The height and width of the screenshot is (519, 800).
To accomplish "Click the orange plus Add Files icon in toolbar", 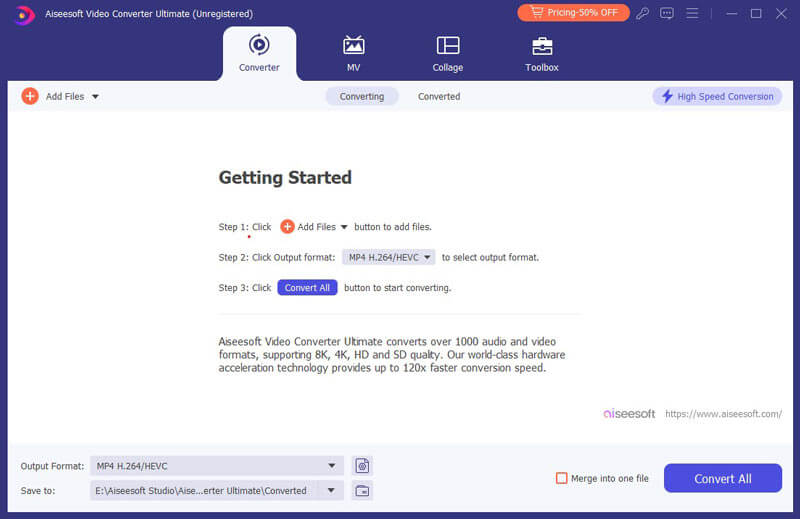I will click(30, 96).
